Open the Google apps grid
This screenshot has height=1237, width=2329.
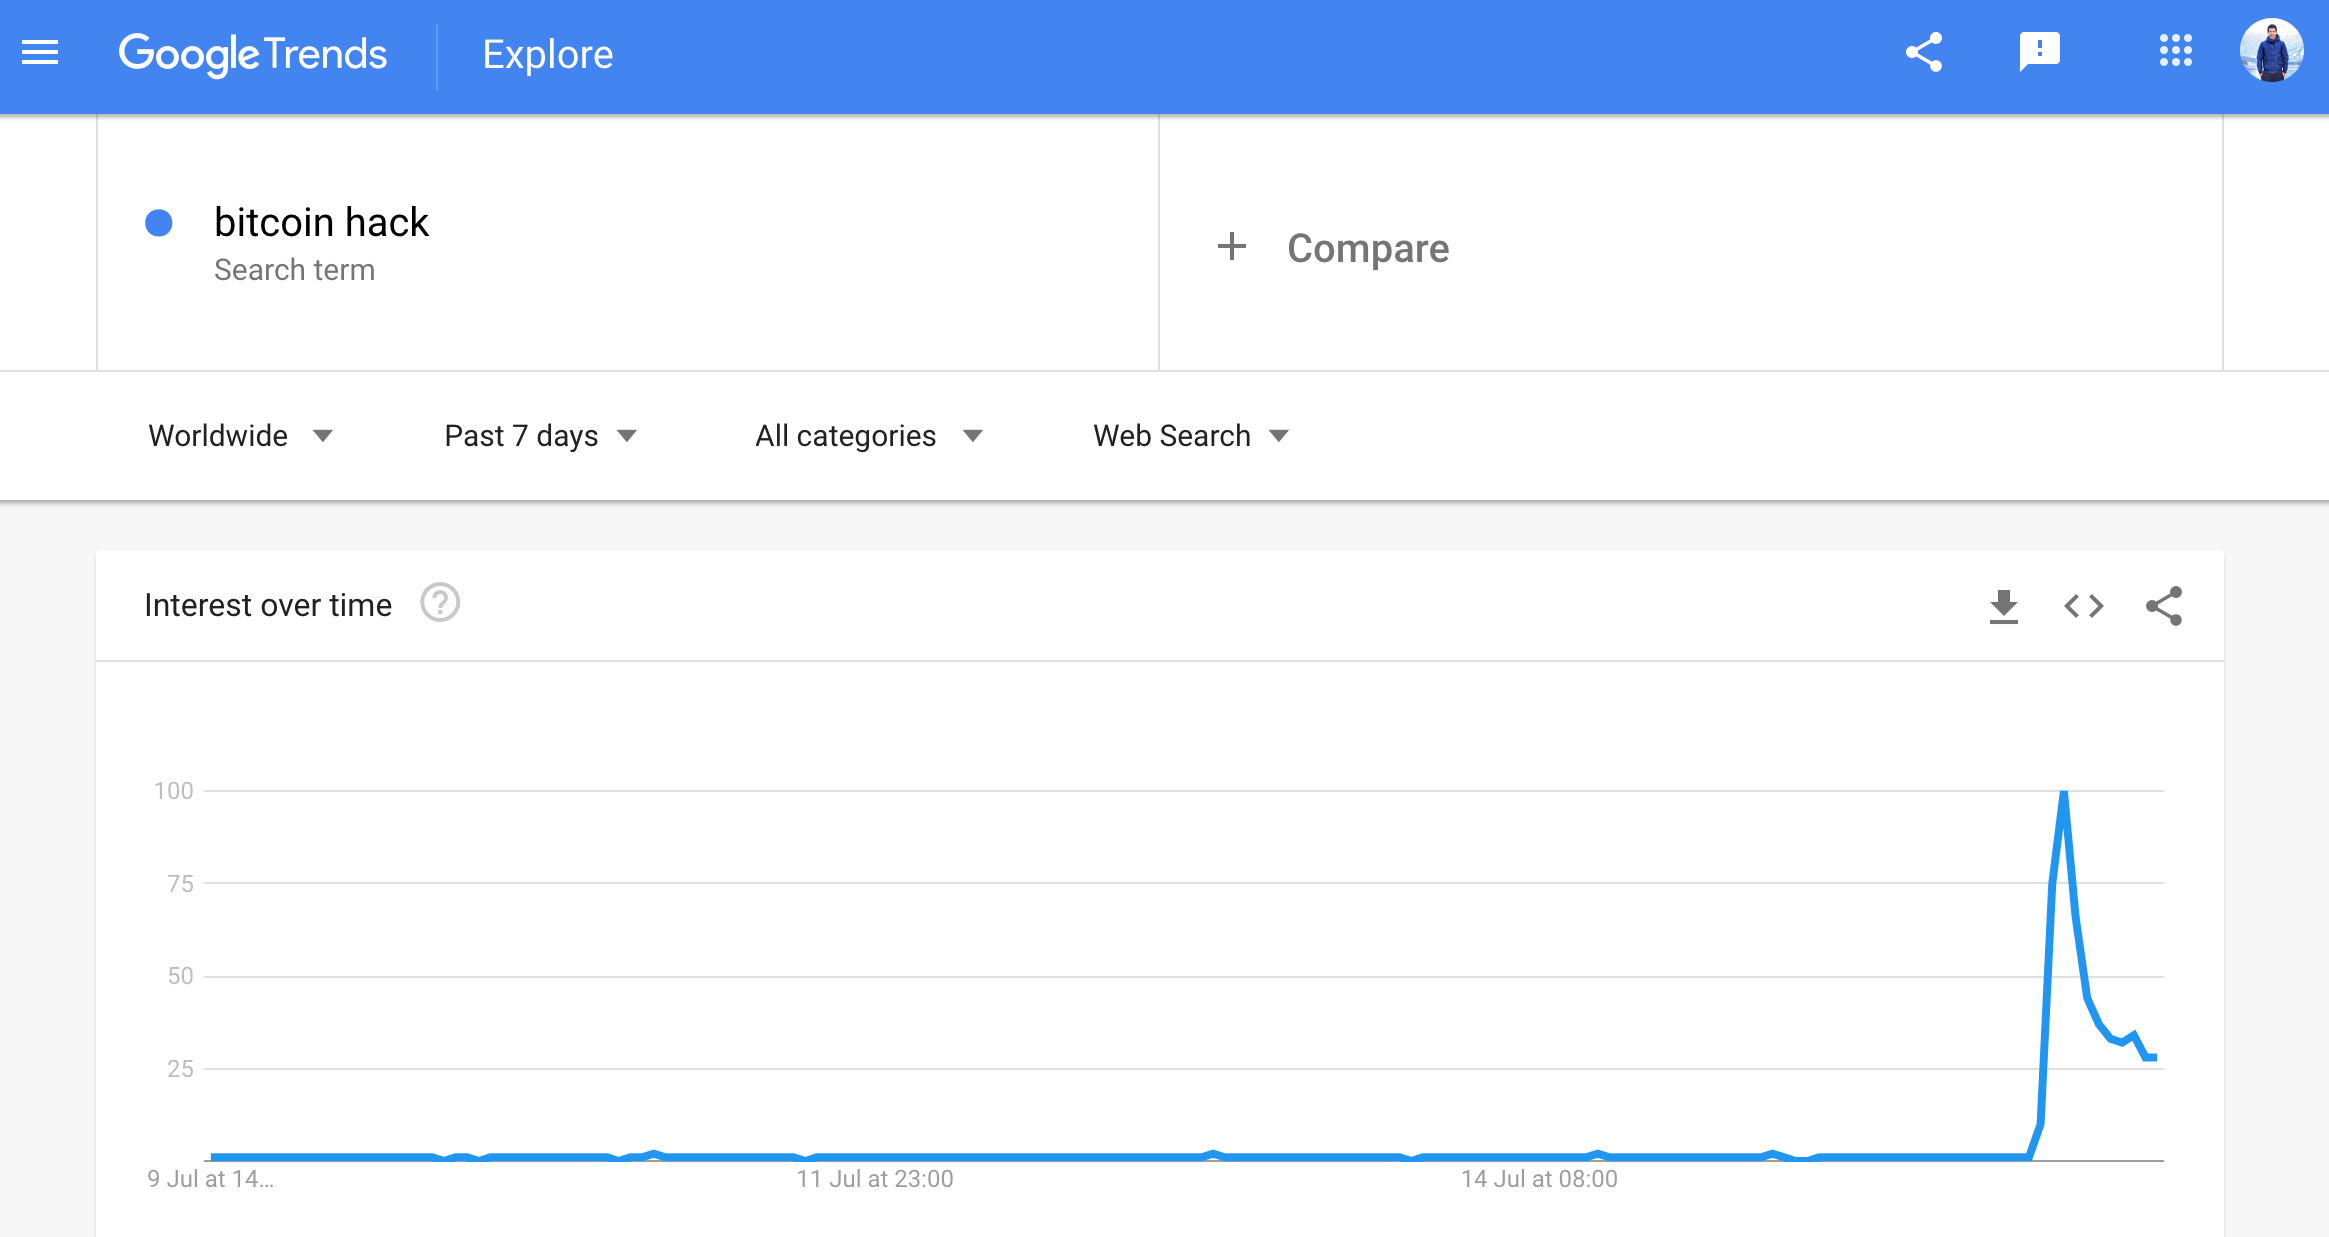point(2175,51)
